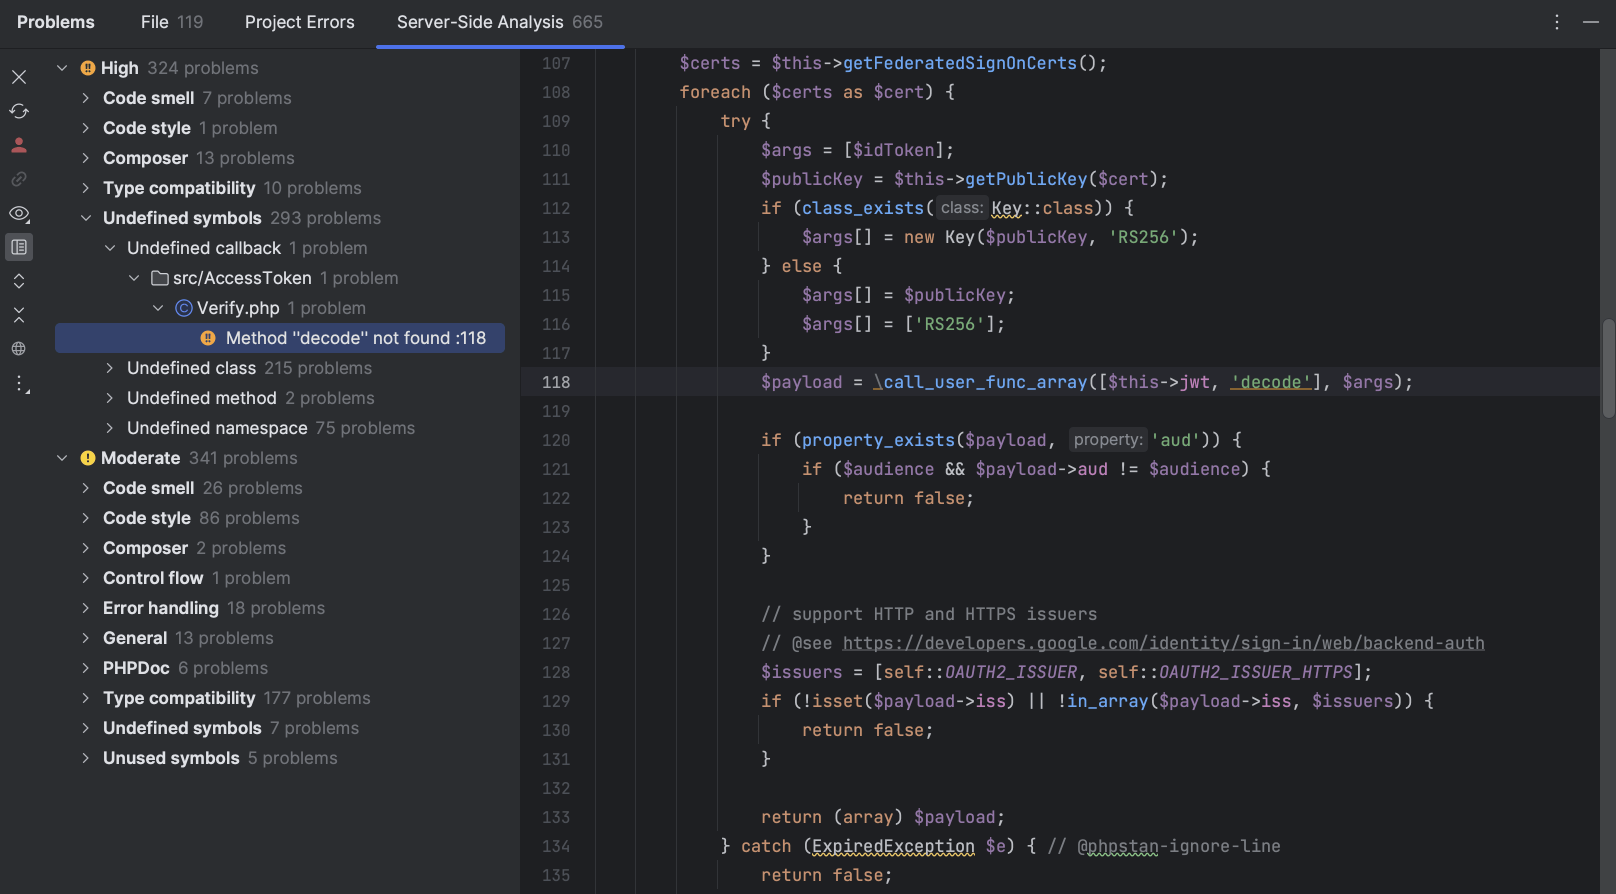Click the red user icon in sidebar
Viewport: 1616px width, 894px height.
tap(19, 145)
